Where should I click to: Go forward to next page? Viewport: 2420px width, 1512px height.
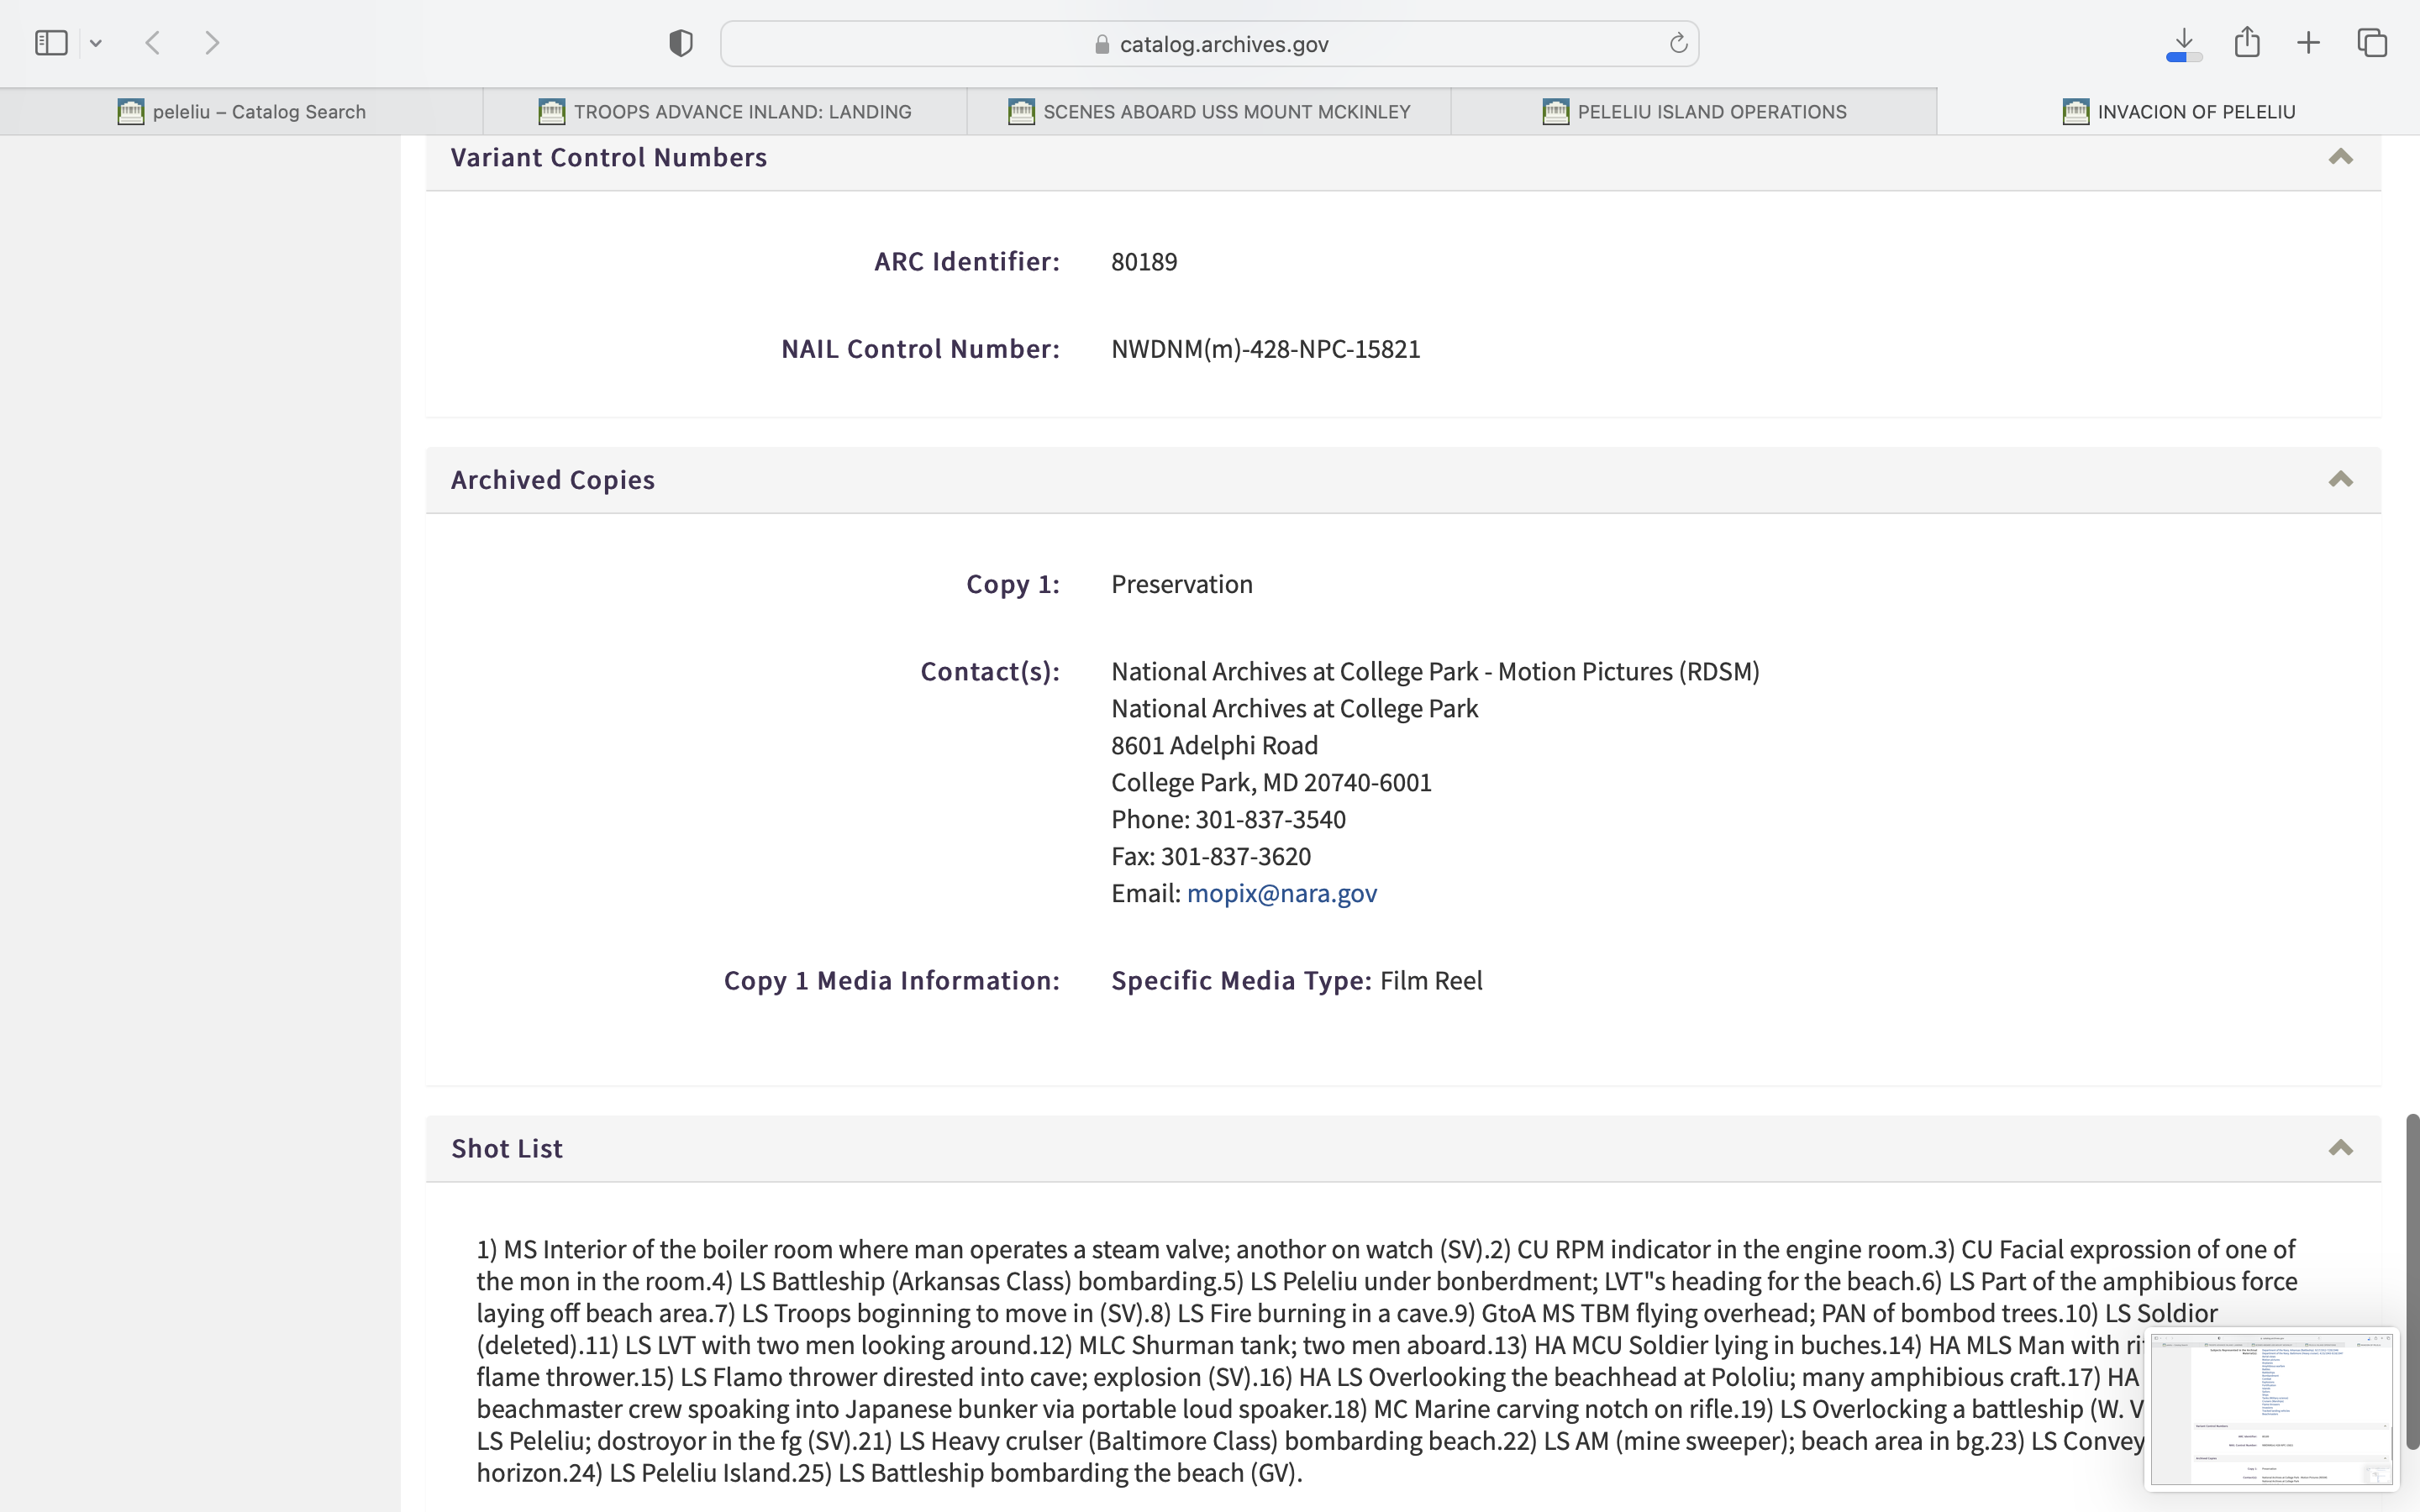point(212,43)
